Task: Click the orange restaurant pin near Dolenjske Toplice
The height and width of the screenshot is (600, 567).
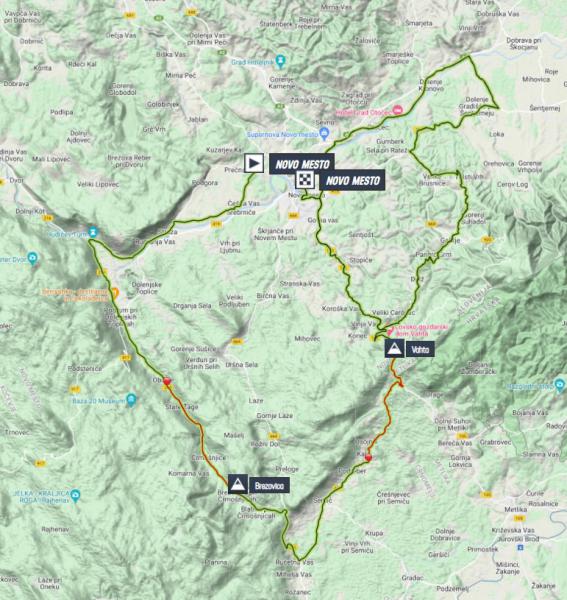Action: coord(114,293)
